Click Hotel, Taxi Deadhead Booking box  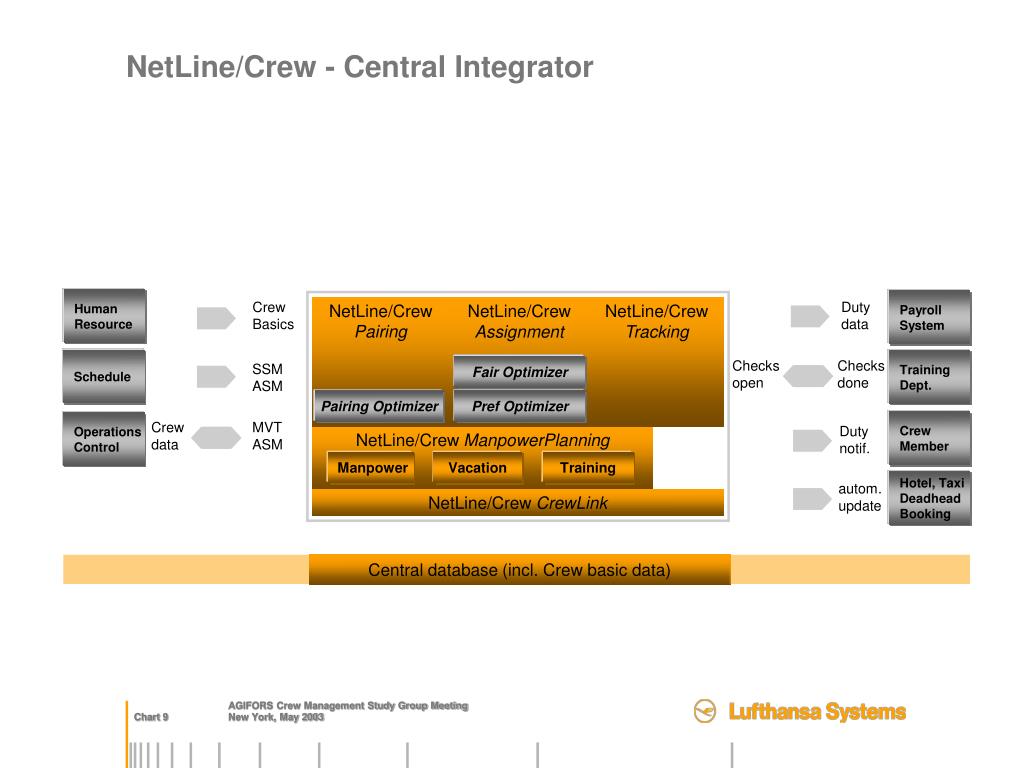point(930,498)
